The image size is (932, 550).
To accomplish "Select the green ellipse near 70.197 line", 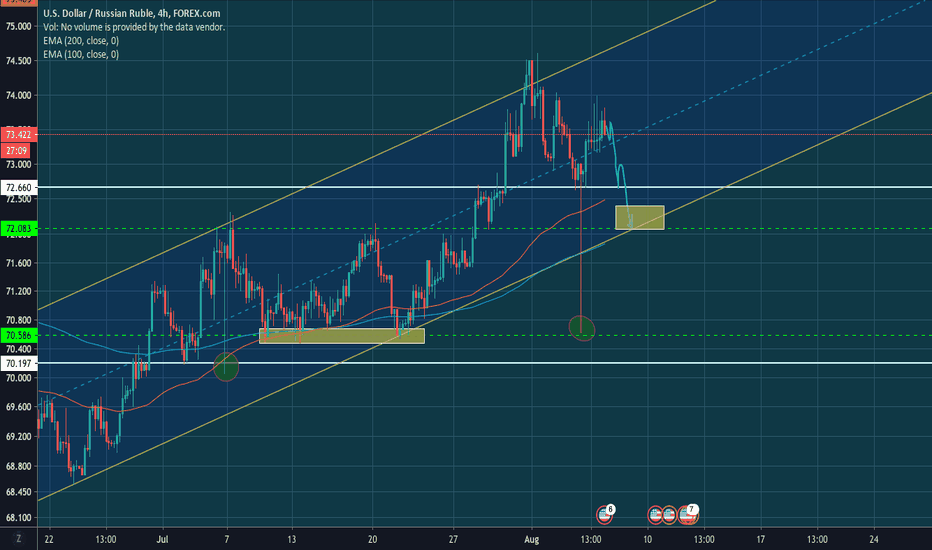I will pos(226,366).
